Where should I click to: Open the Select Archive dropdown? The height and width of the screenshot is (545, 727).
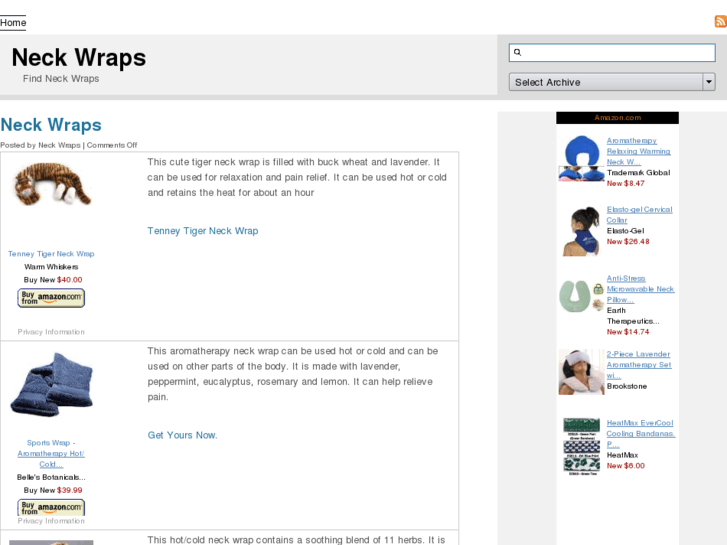612,82
